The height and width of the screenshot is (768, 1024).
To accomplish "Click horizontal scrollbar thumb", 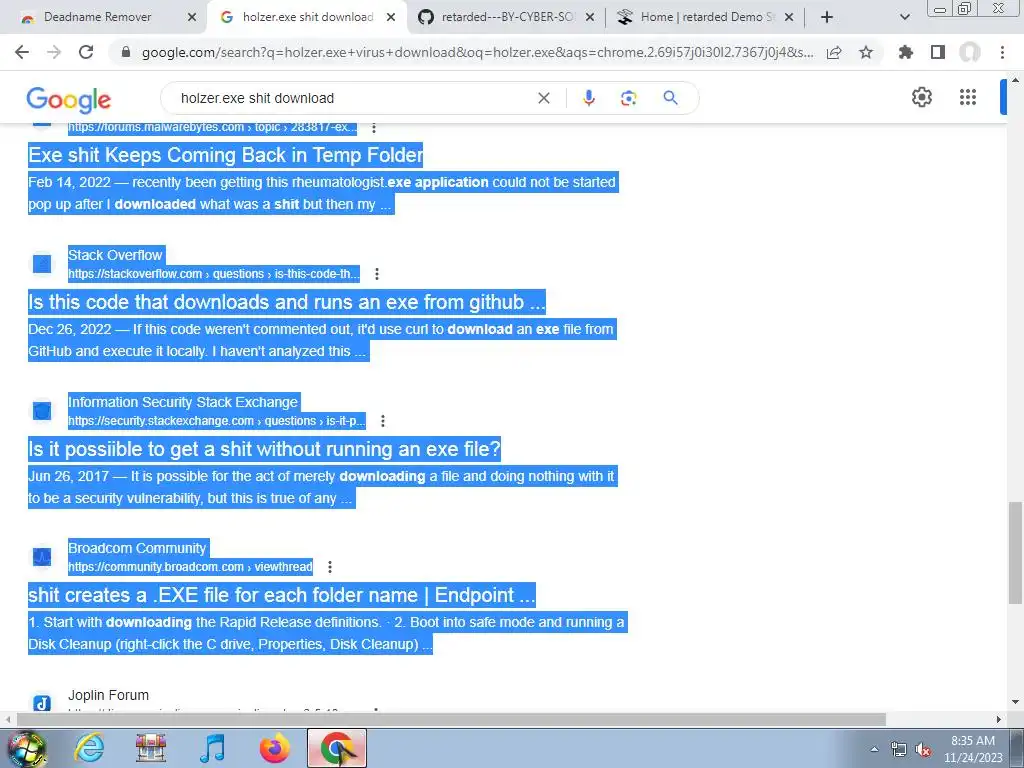I will 451,719.
